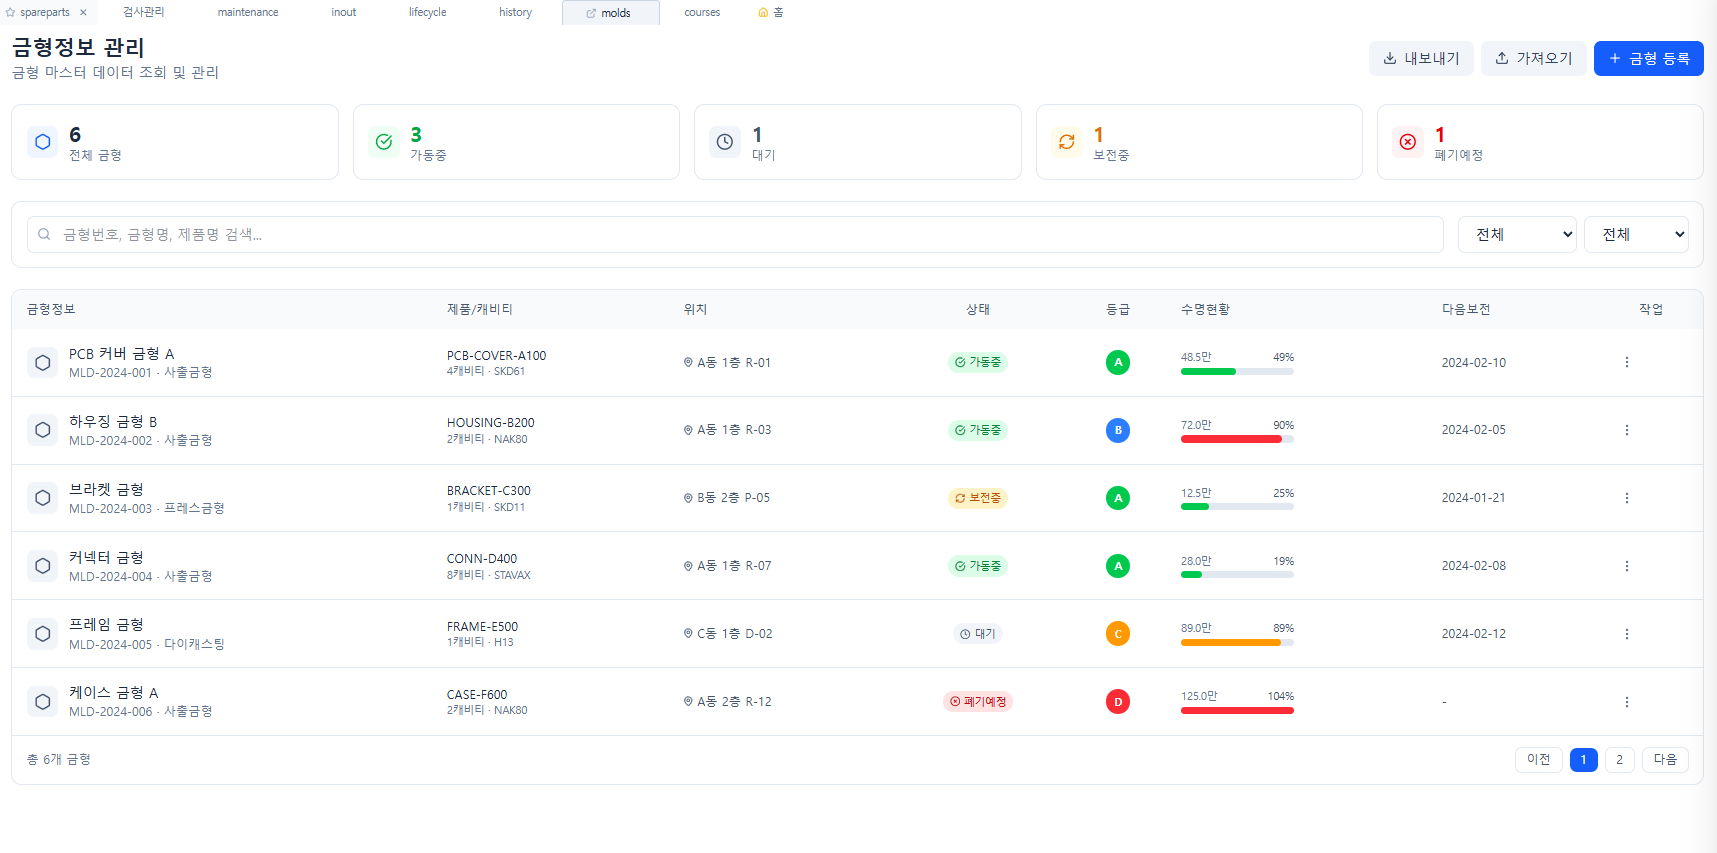Viewport: 1717px width, 853px height.
Task: Open the first 전체 filter dropdown
Action: click(1517, 234)
